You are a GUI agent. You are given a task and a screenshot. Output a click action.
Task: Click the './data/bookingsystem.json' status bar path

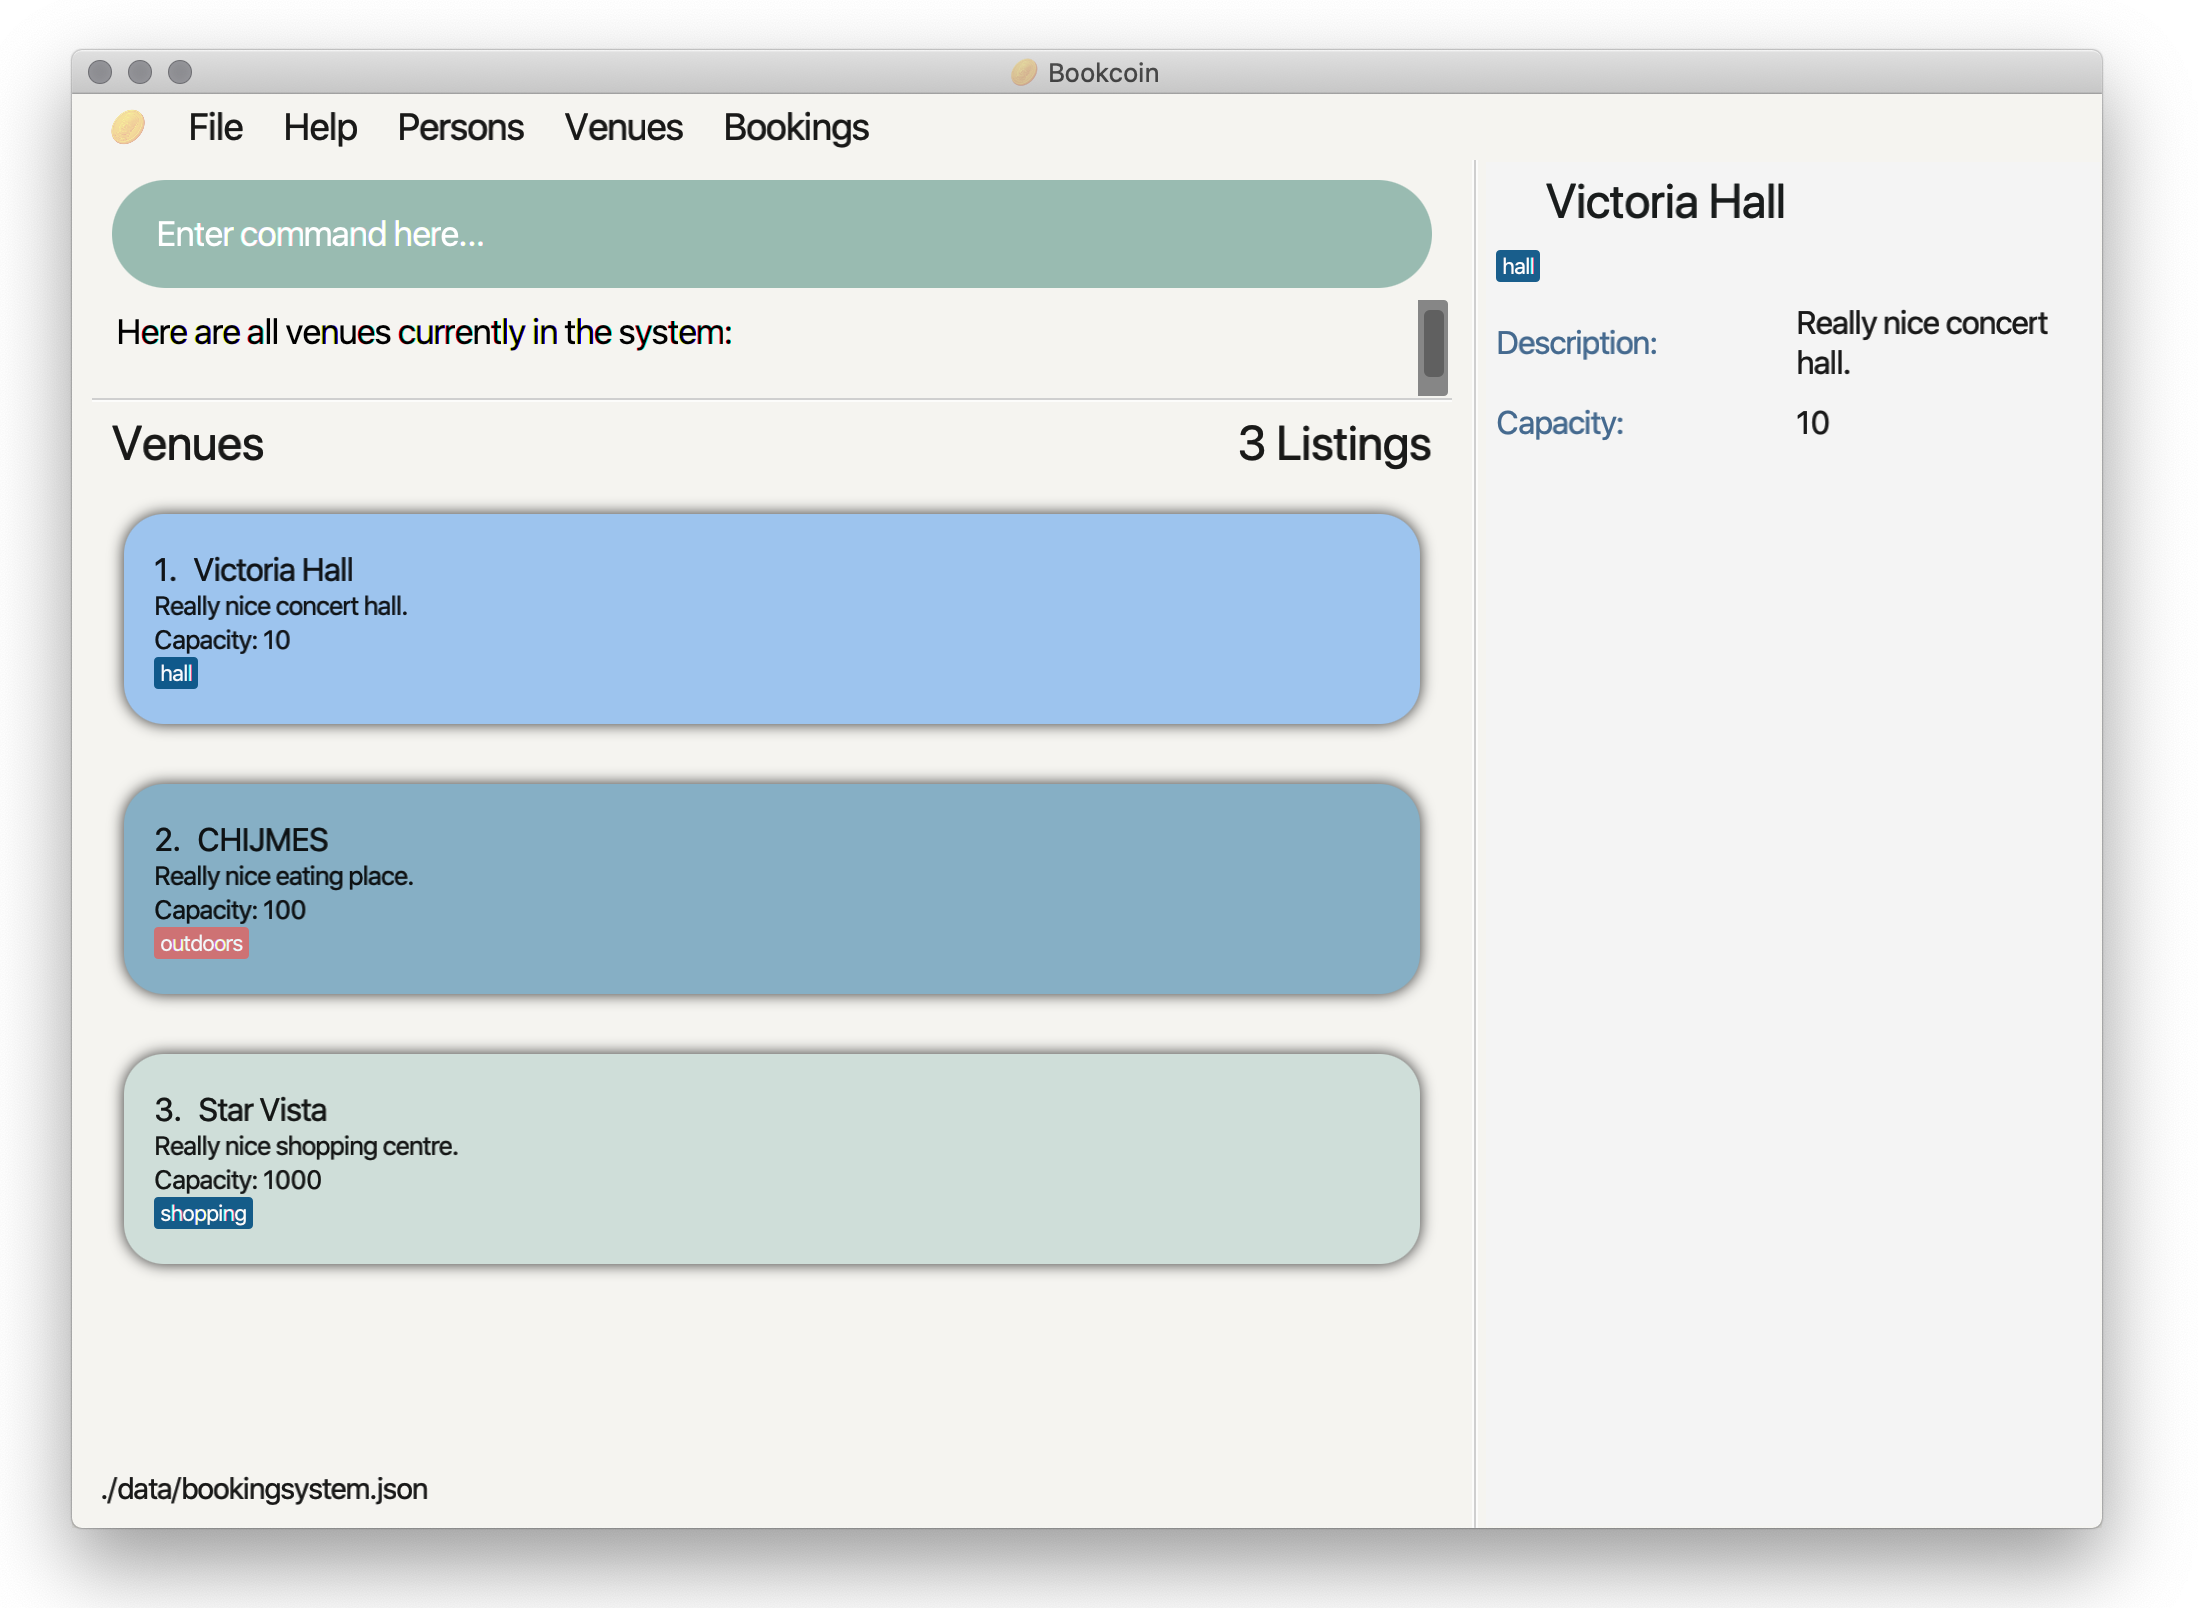click(265, 1489)
